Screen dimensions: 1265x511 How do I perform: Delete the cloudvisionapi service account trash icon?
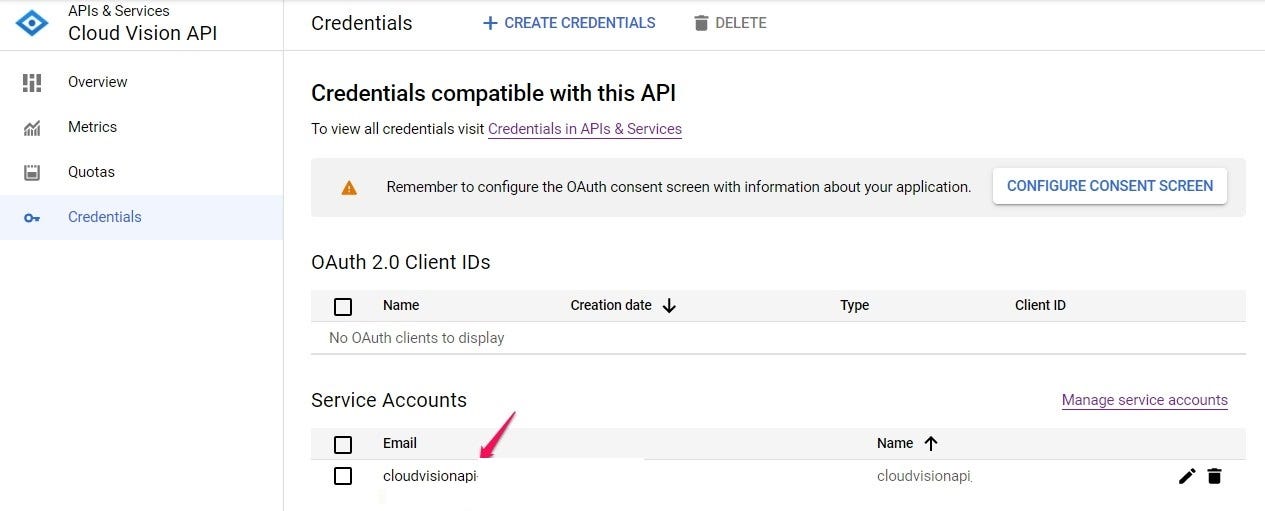click(x=1214, y=476)
